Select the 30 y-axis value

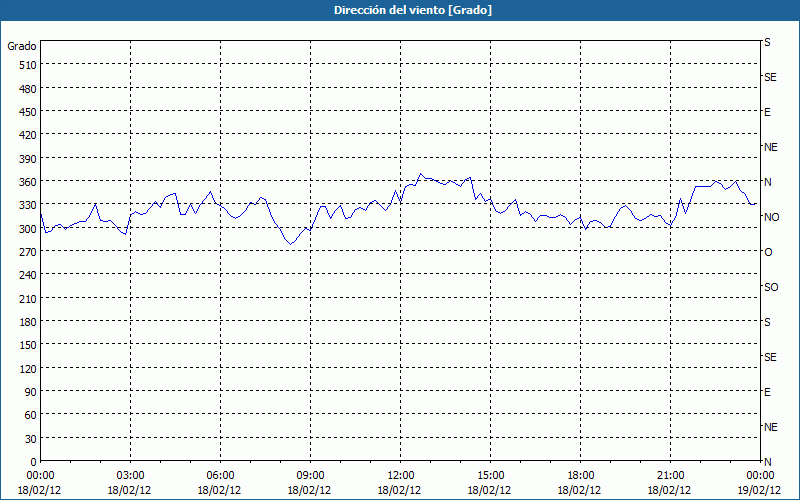pos(31,439)
